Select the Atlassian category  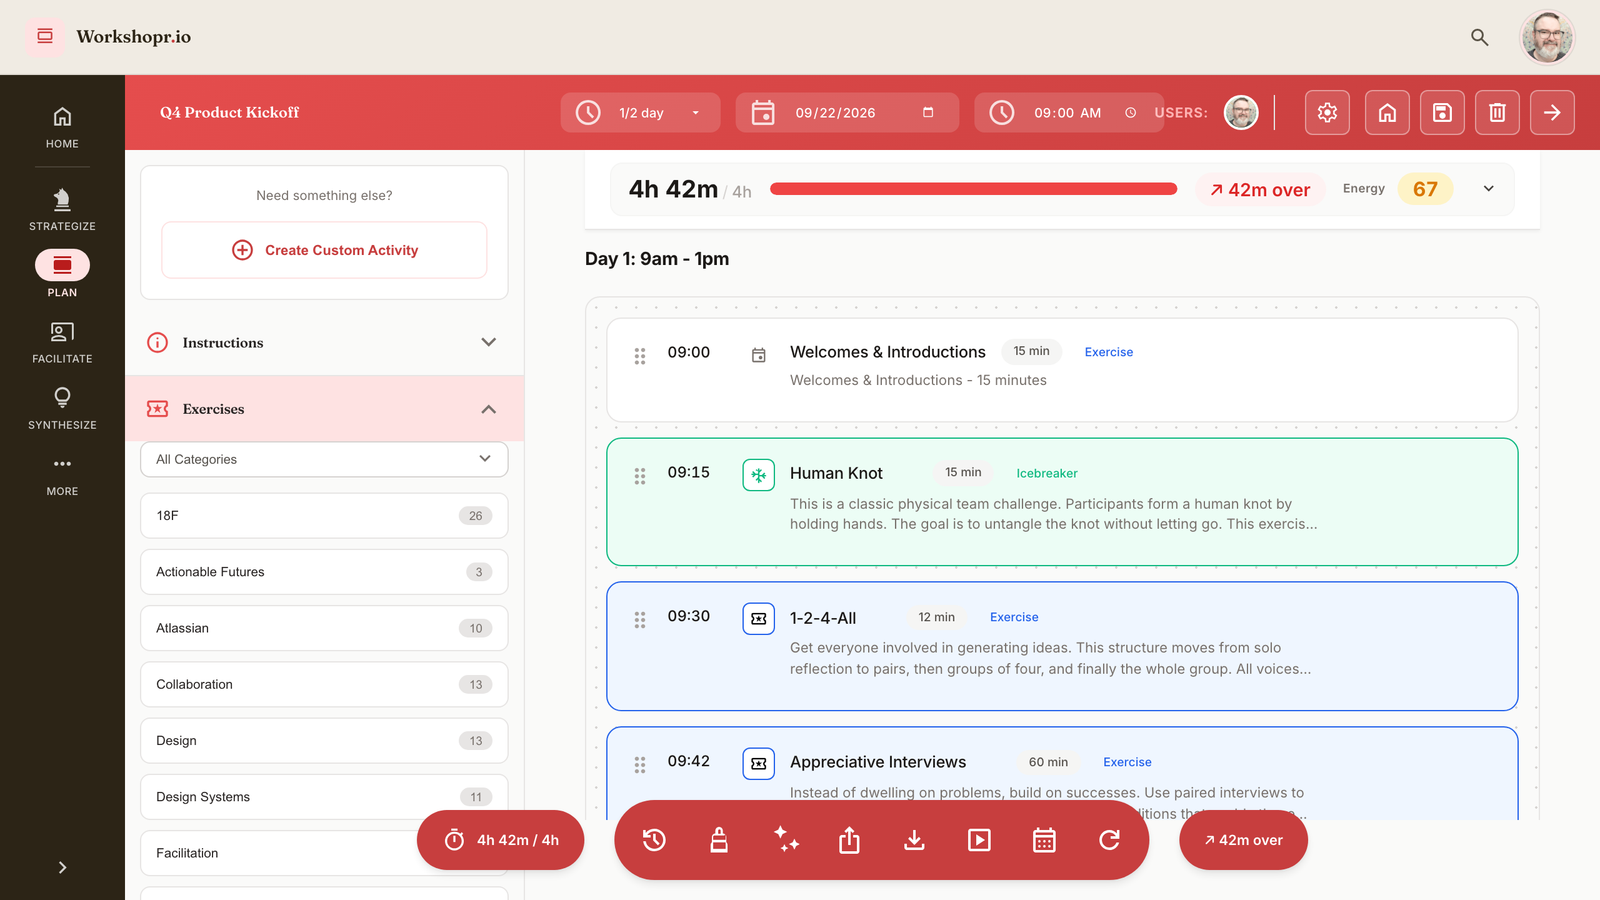tap(324, 628)
